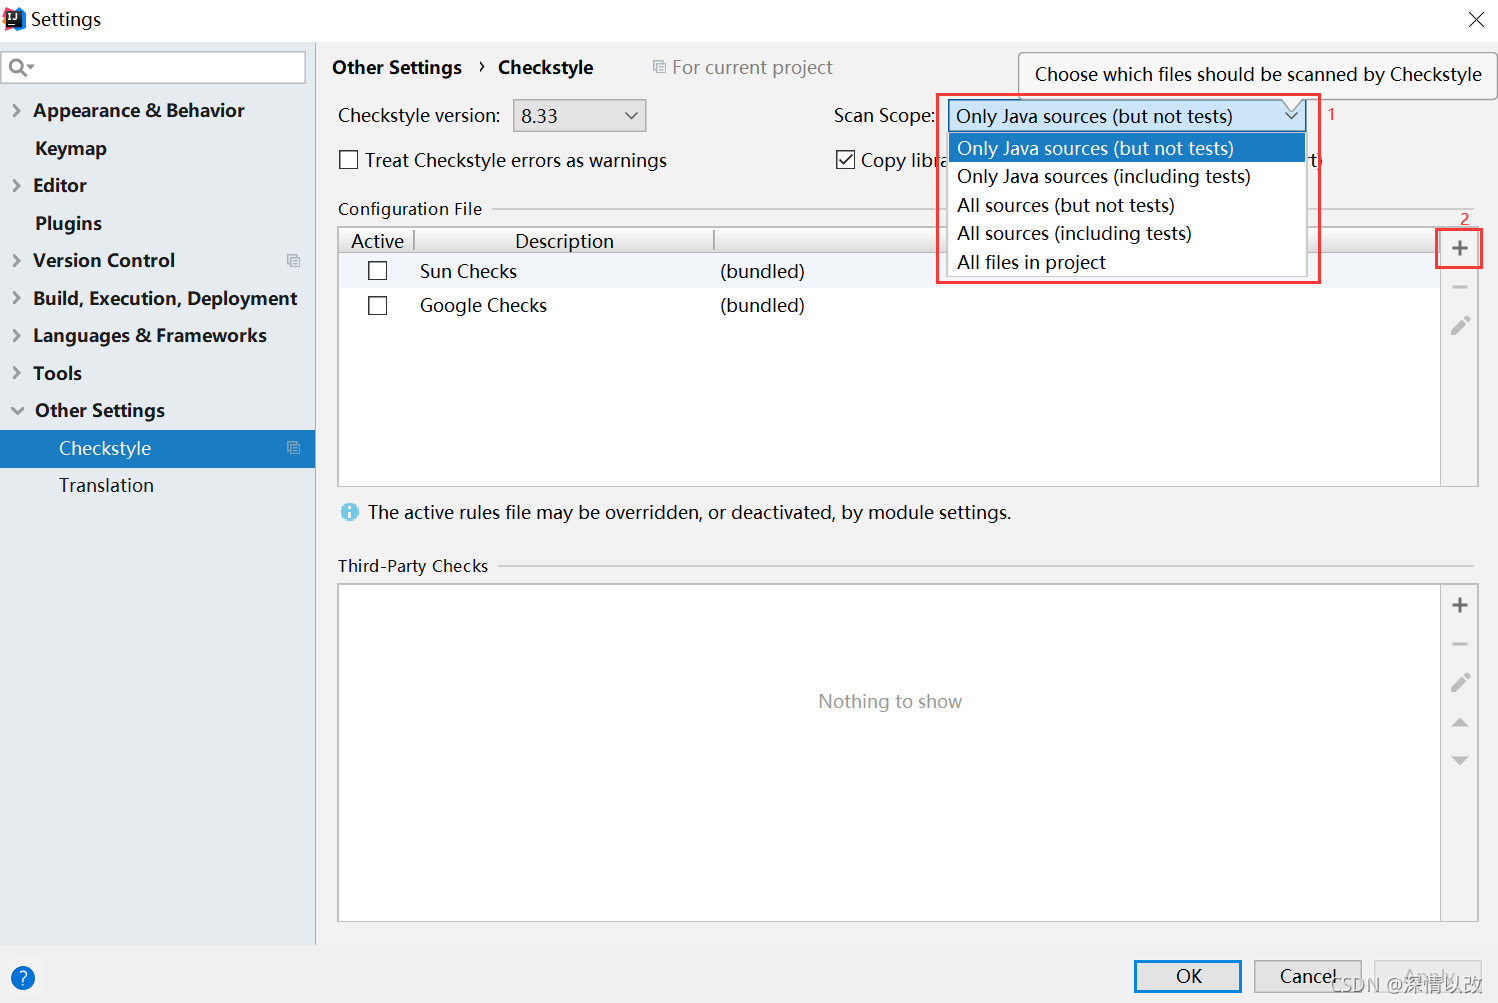Select Only Java sources (including tests)
The width and height of the screenshot is (1498, 1003).
[x=1127, y=176]
